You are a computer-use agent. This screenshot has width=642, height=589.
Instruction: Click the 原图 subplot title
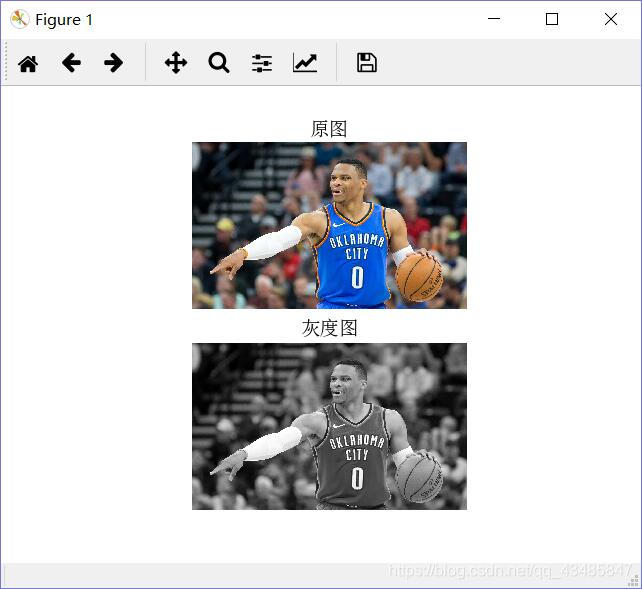(329, 129)
